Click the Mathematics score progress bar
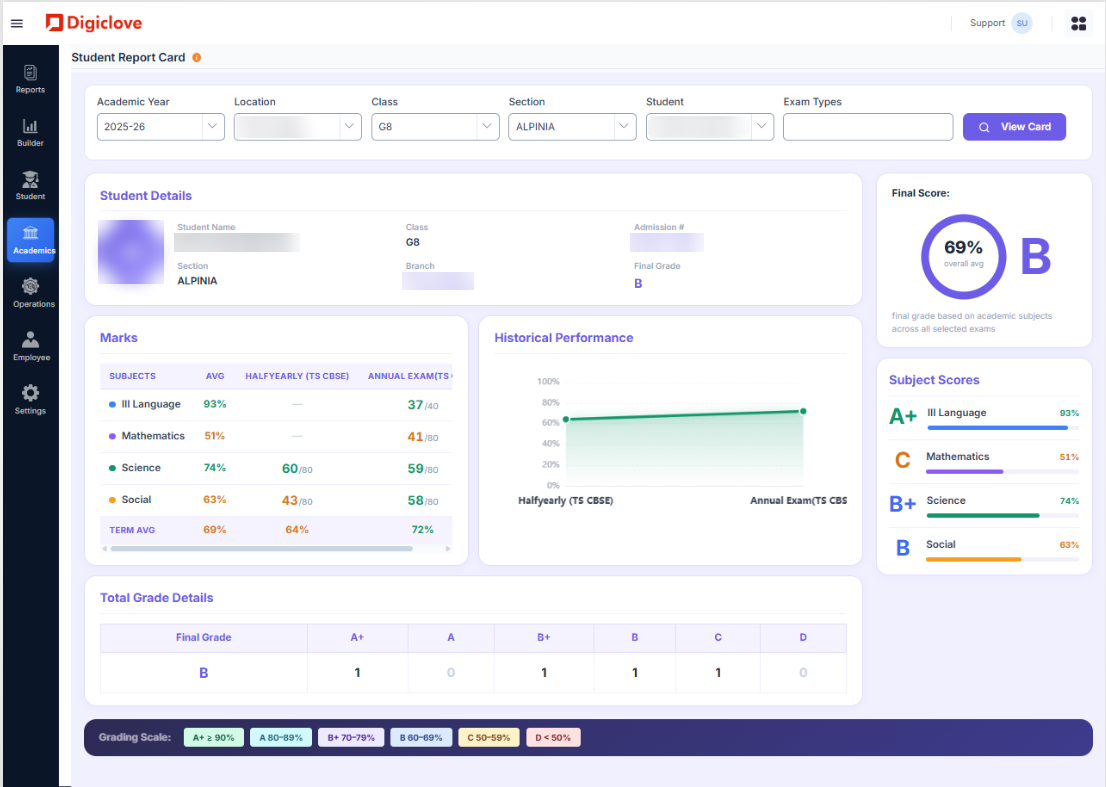 click(1003, 472)
